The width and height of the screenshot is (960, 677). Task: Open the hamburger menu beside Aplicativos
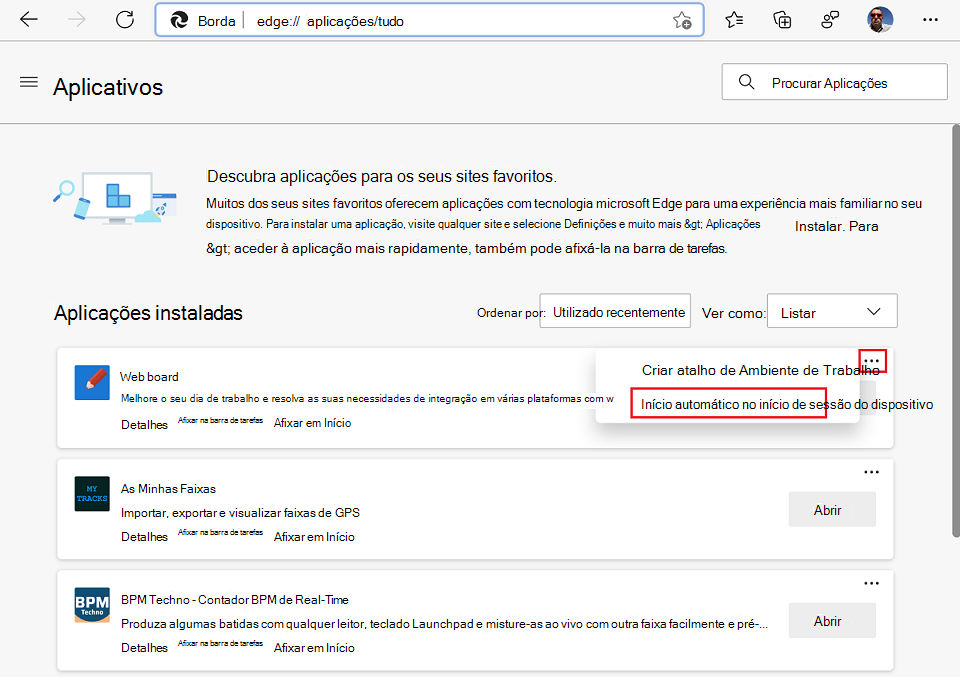[28, 81]
